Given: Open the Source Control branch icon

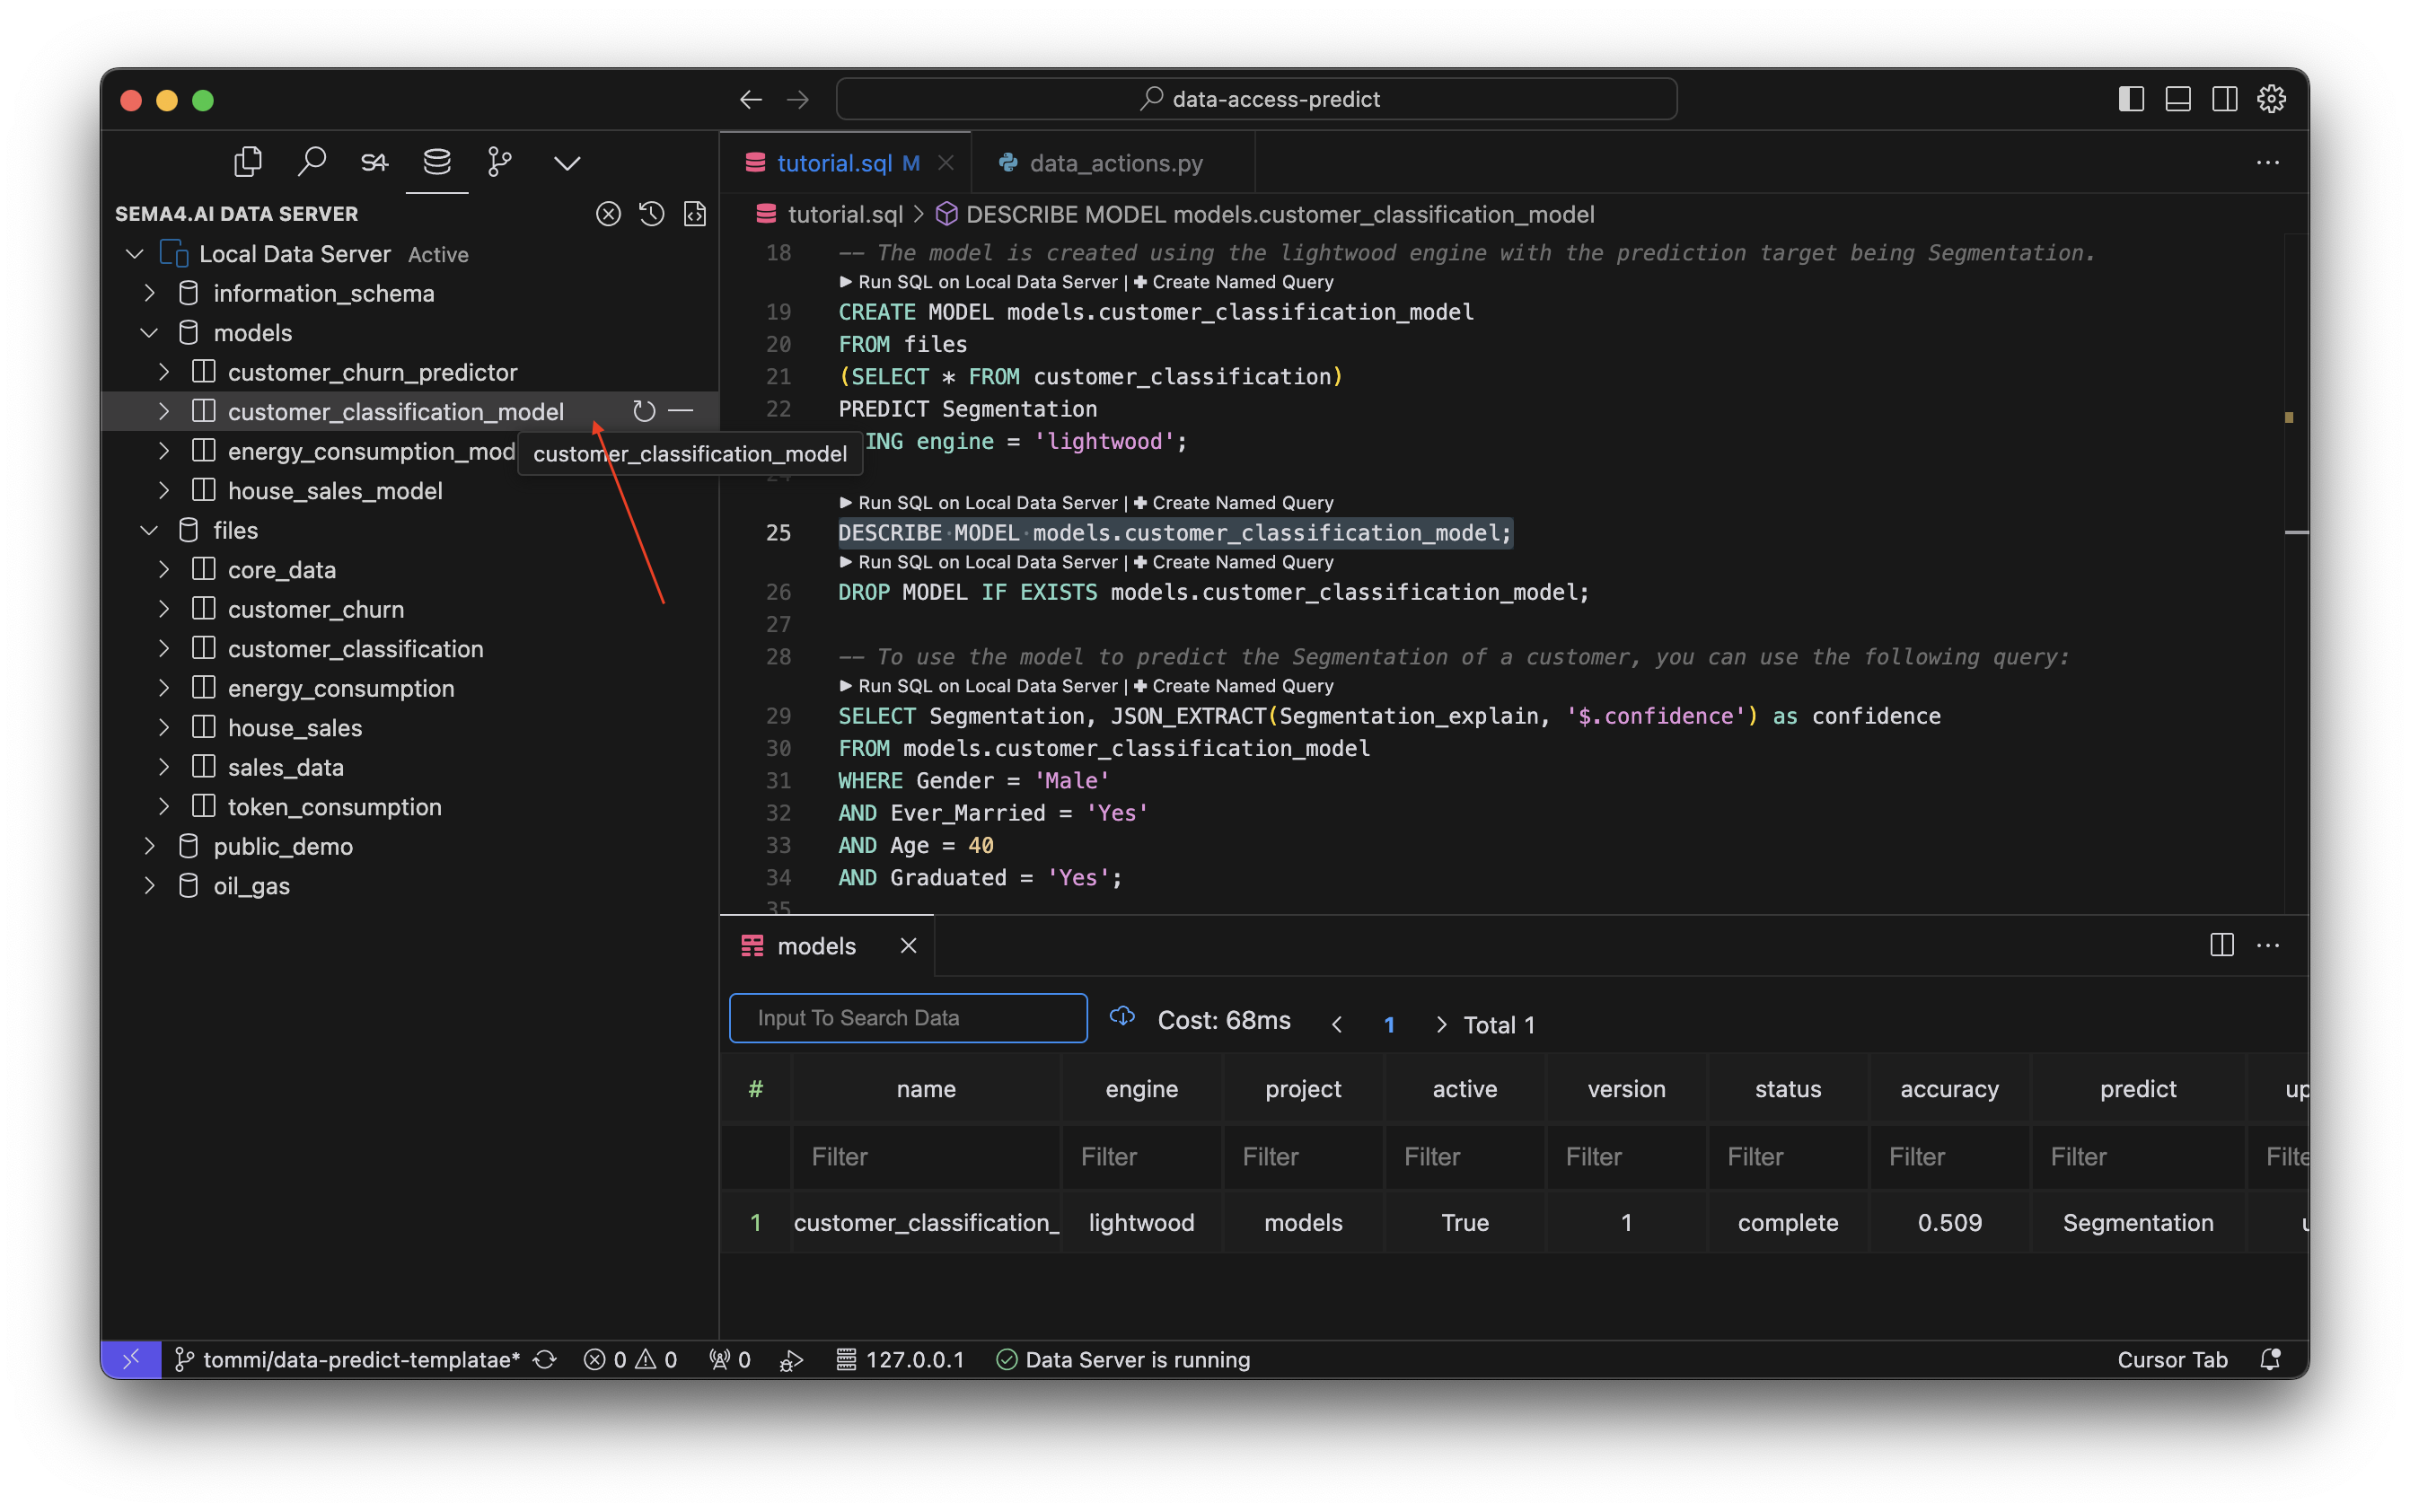Looking at the screenshot, I should coord(500,161).
